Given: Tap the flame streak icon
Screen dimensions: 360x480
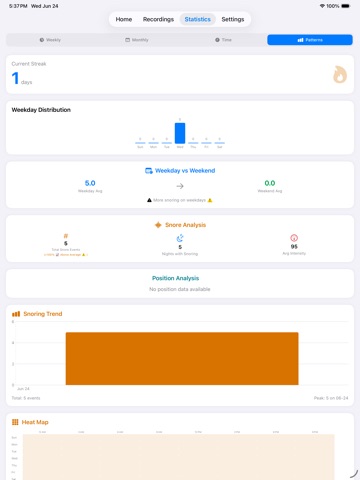Looking at the screenshot, I should pos(340,75).
